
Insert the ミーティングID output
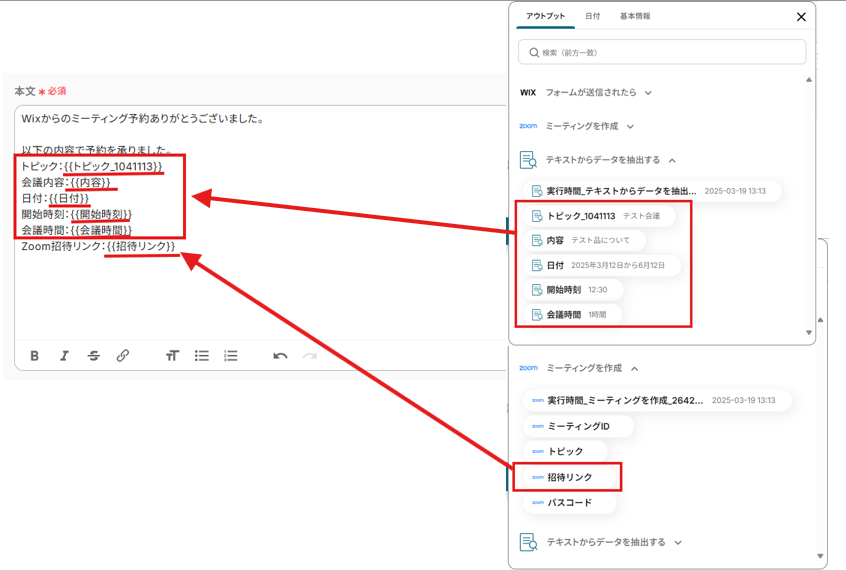(578, 426)
